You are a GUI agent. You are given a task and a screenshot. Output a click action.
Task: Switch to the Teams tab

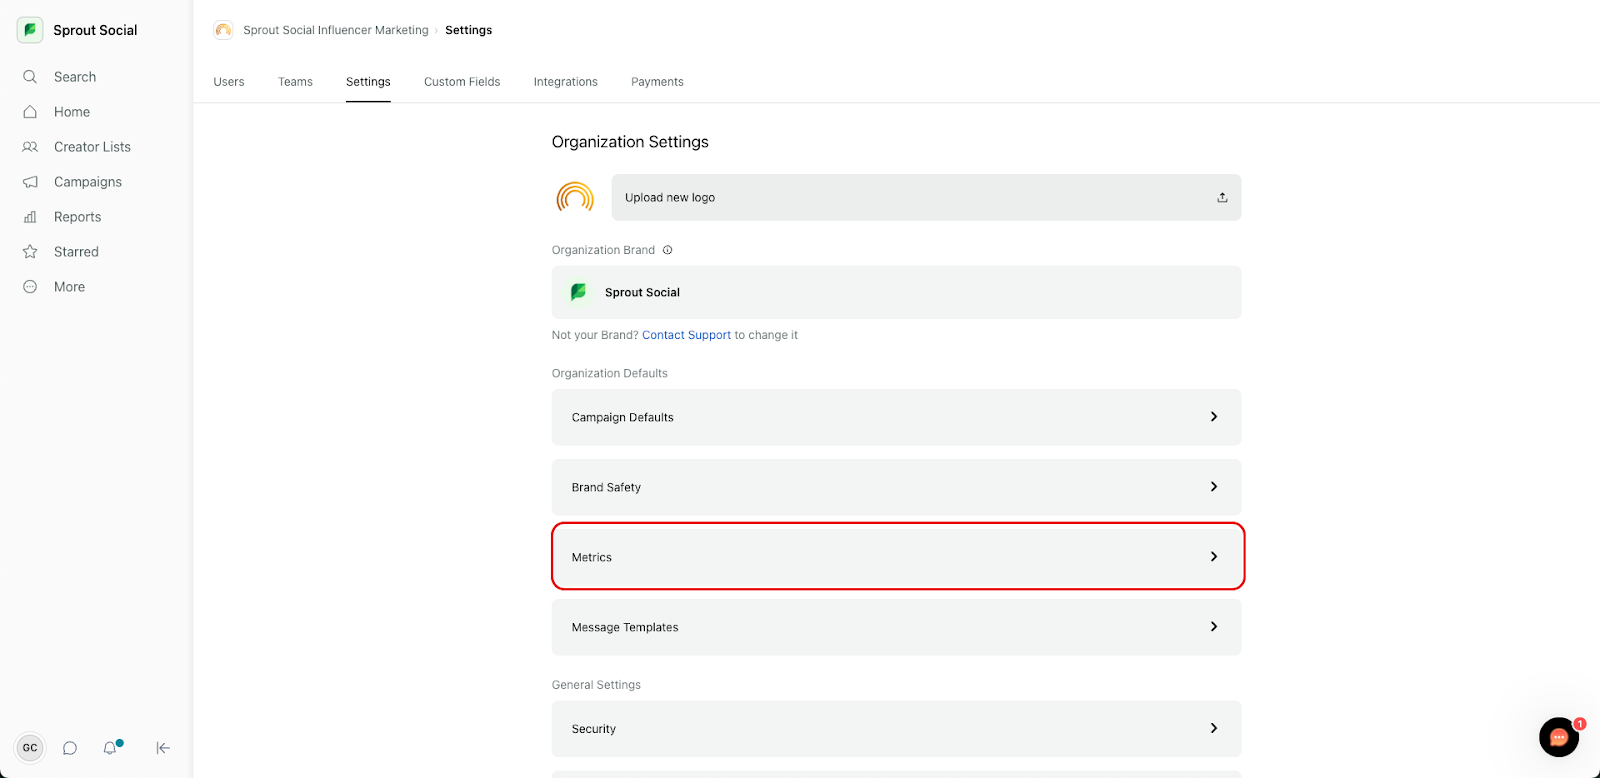295,82
